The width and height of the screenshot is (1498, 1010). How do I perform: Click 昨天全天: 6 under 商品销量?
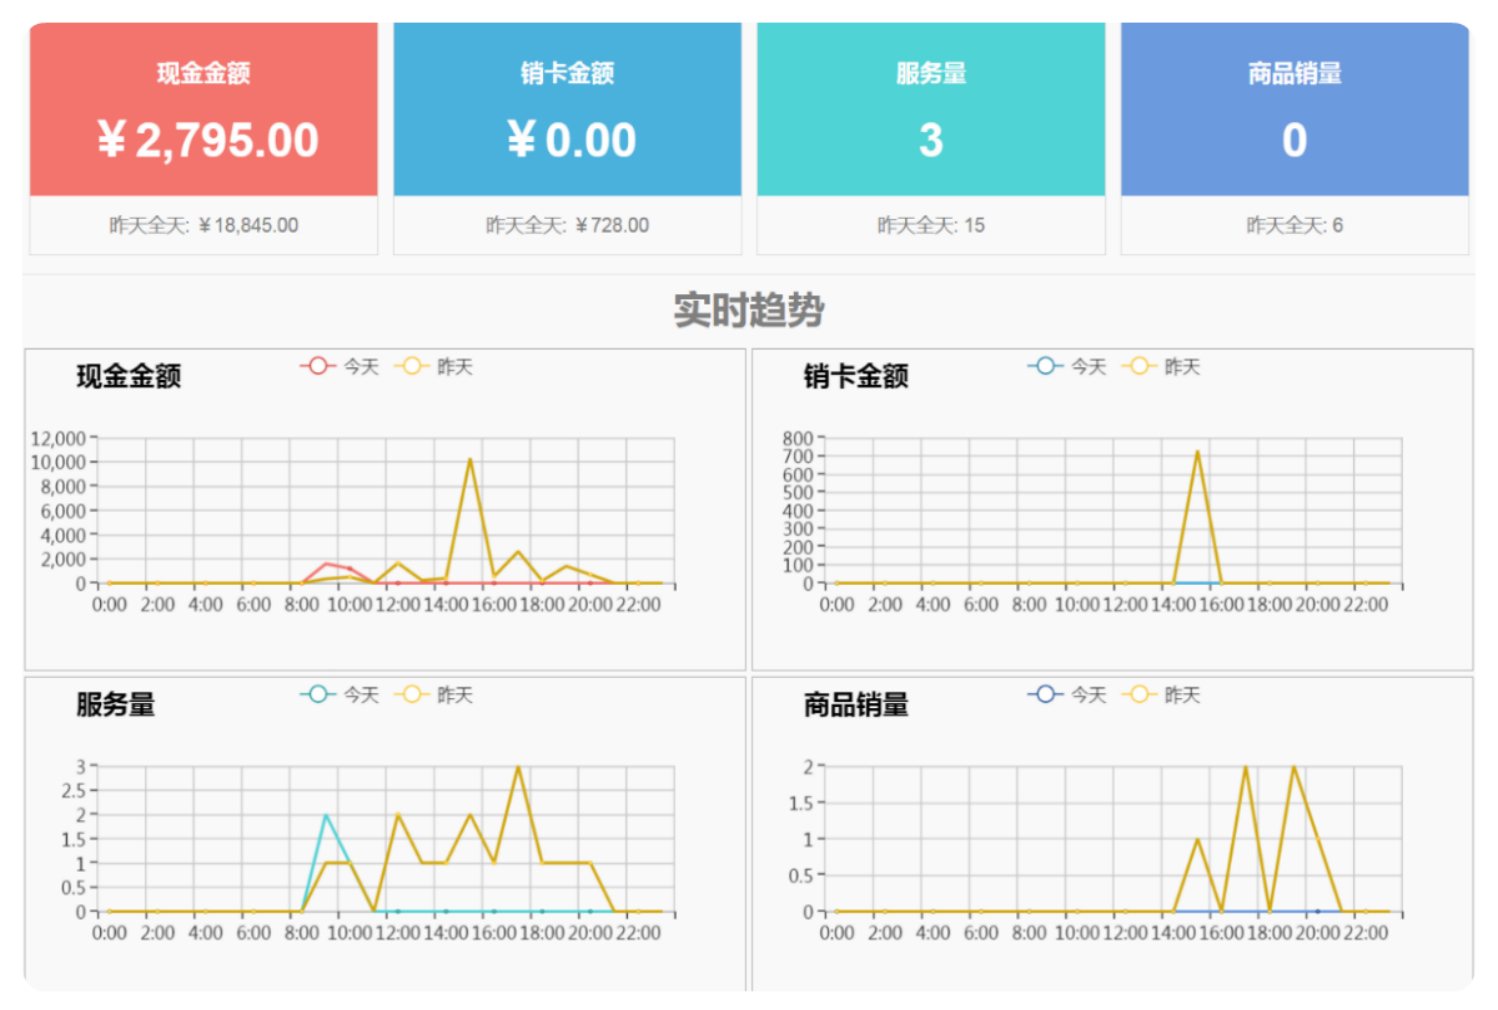coord(1294,225)
